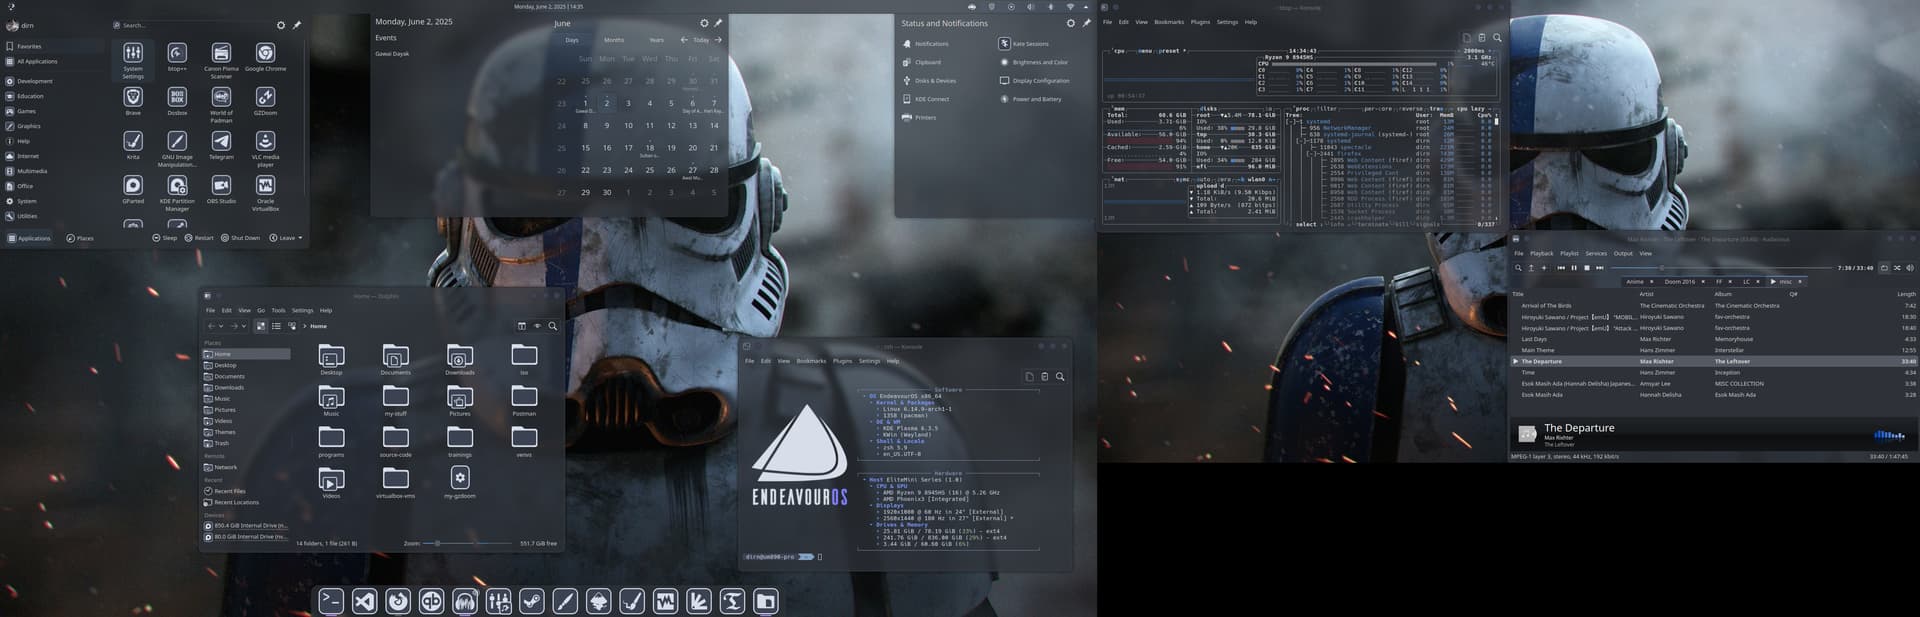The width and height of the screenshot is (1920, 617).
Task: Click the find icon in the btop Konsole
Action: click(1497, 38)
